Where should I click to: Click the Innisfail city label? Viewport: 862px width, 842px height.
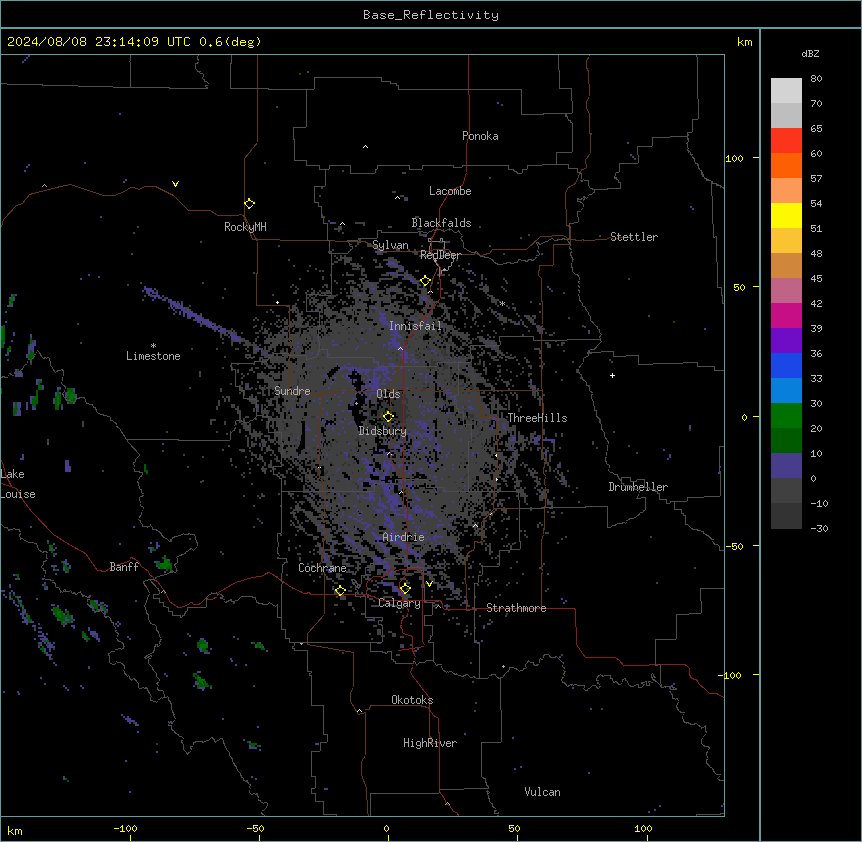[415, 326]
